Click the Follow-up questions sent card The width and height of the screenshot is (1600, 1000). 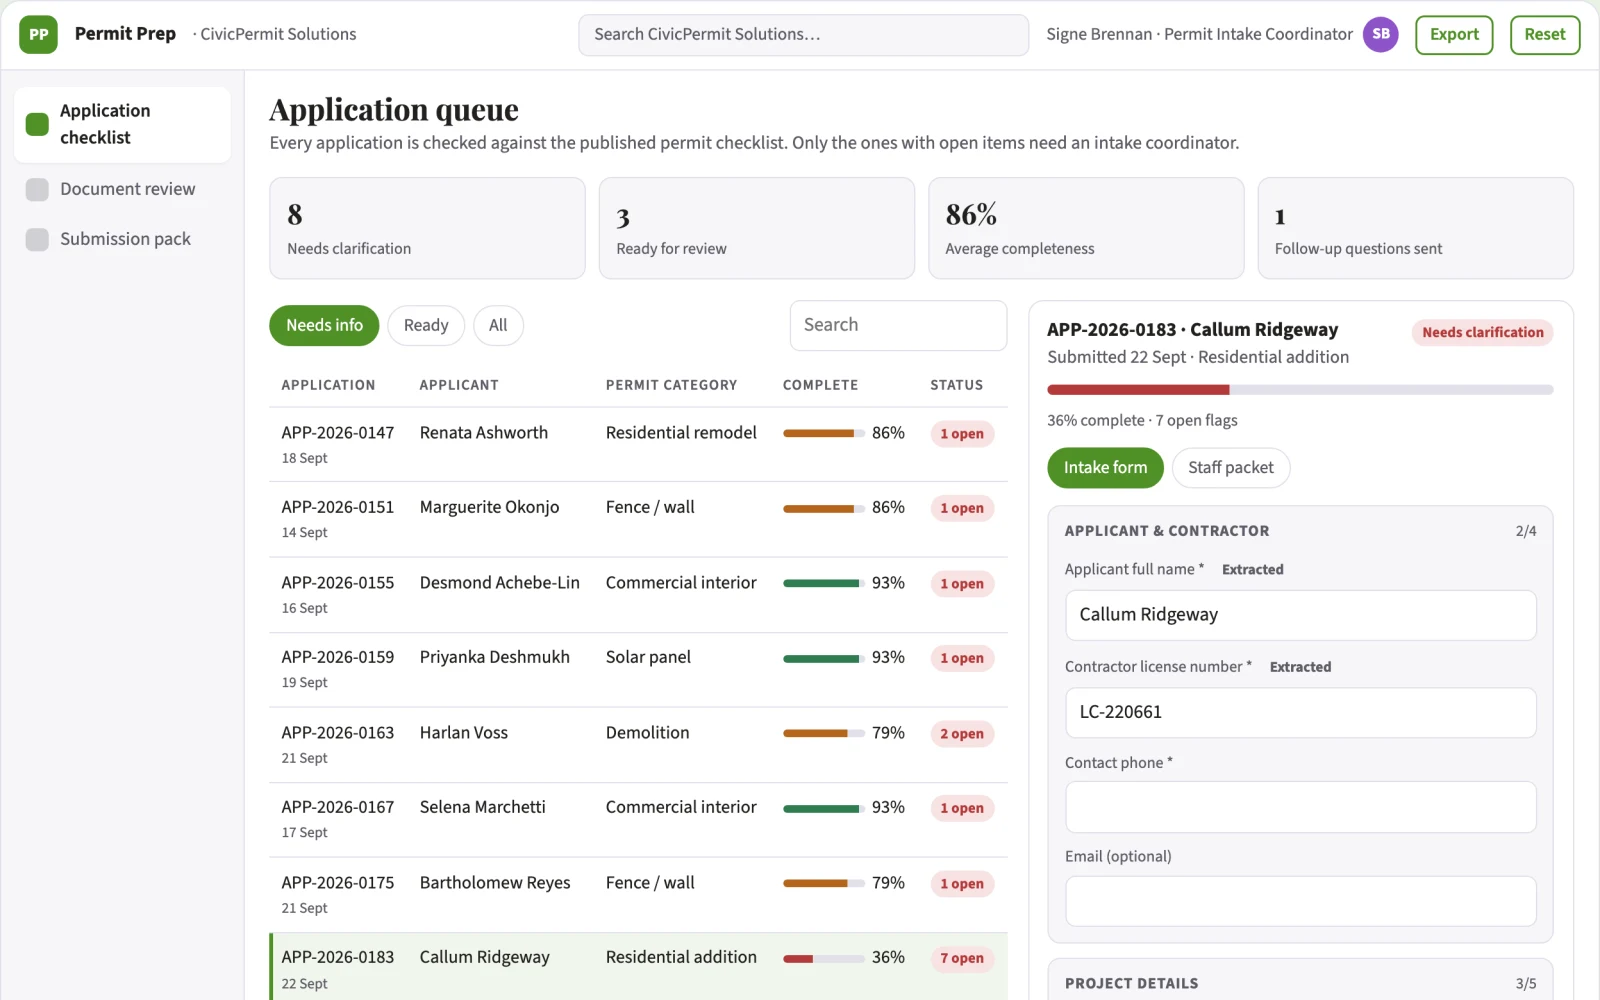tap(1415, 228)
